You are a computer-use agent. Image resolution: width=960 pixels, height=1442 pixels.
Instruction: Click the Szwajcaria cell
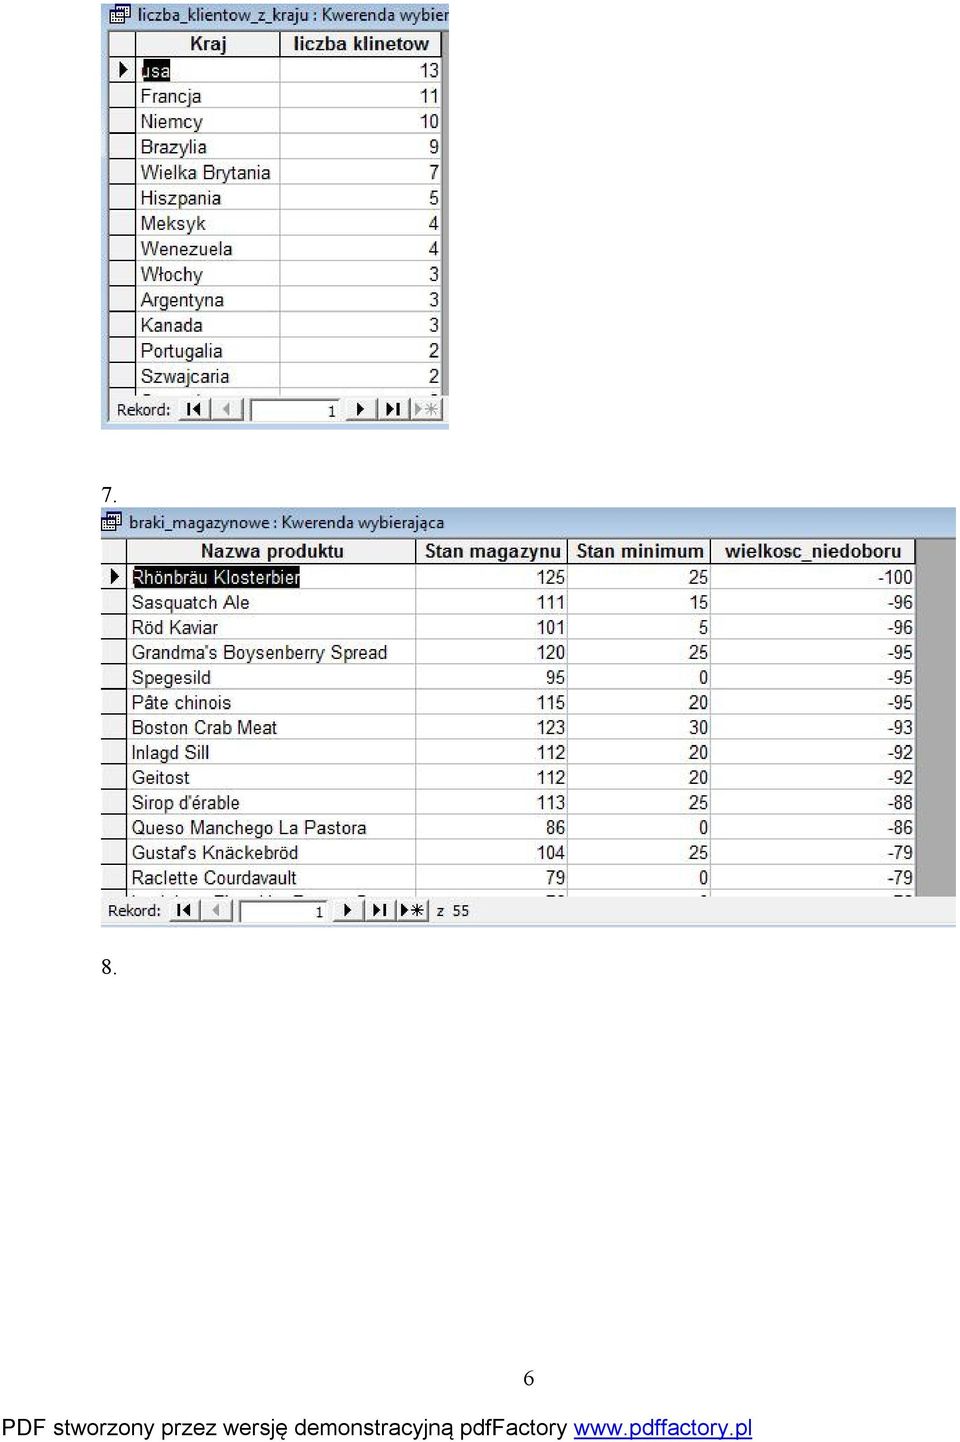(208, 376)
